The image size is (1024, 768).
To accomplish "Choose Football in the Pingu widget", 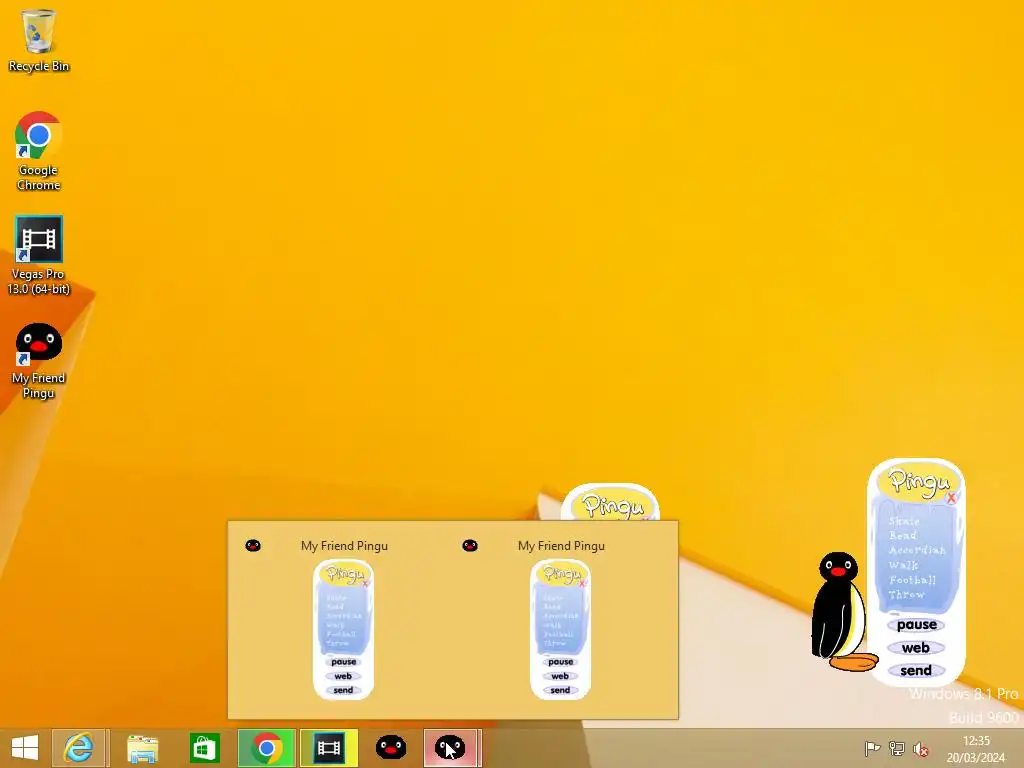I will point(913,580).
